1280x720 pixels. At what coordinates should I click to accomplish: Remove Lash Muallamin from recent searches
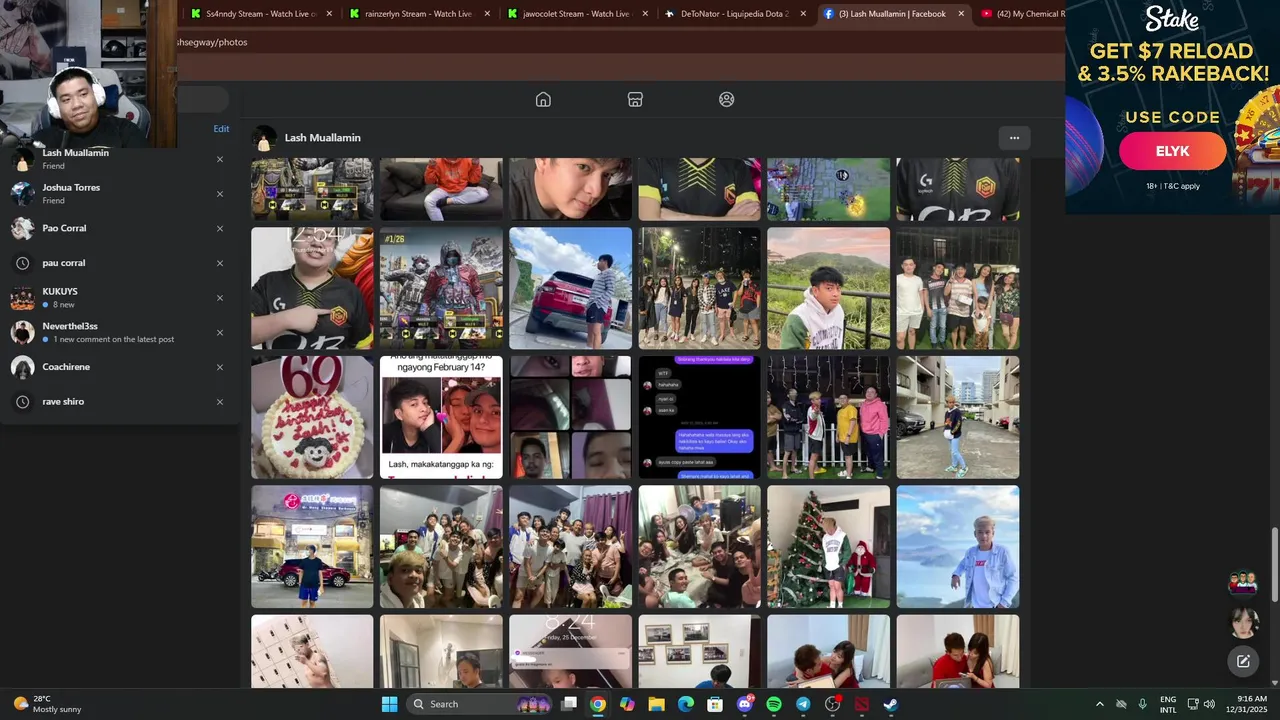(220, 159)
